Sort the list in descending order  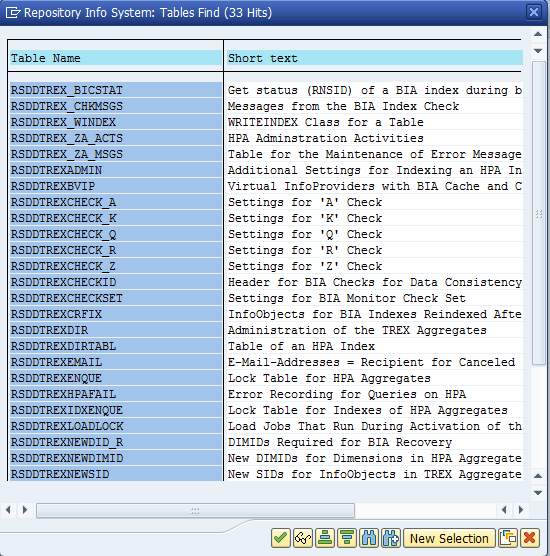click(x=347, y=538)
